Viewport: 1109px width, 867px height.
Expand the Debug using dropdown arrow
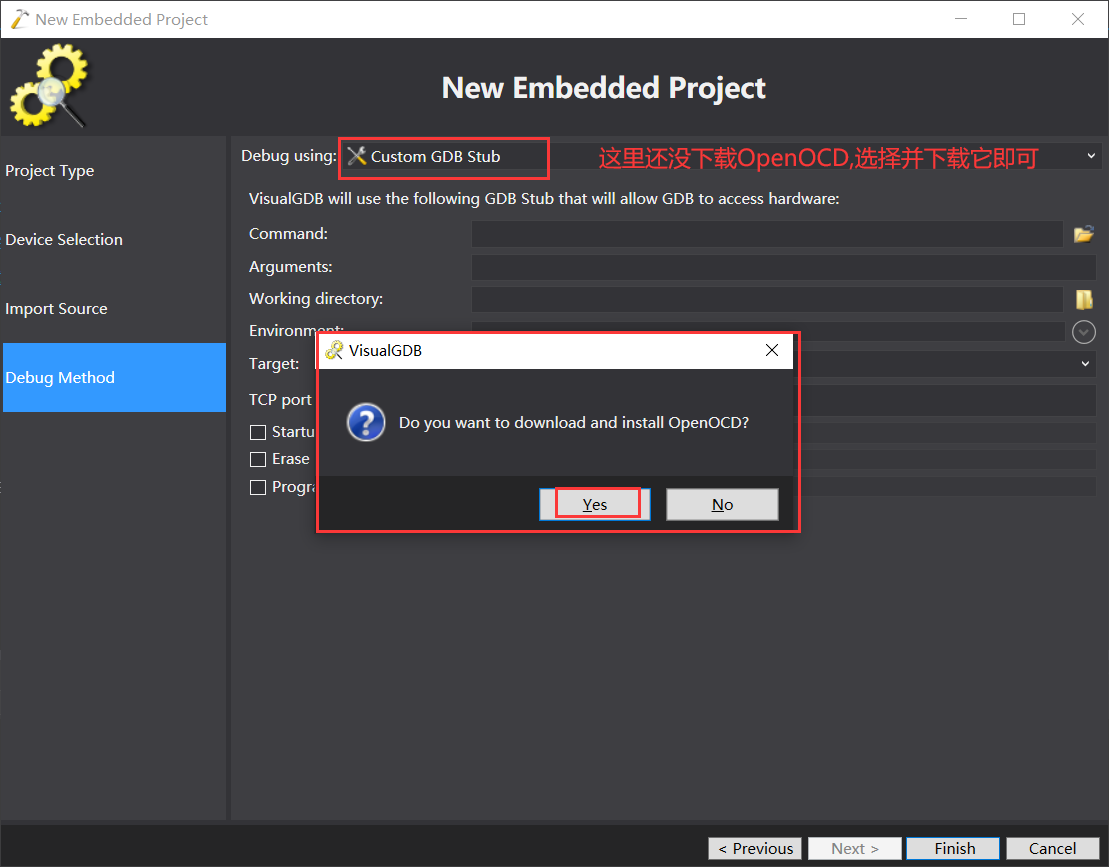tap(1091, 156)
